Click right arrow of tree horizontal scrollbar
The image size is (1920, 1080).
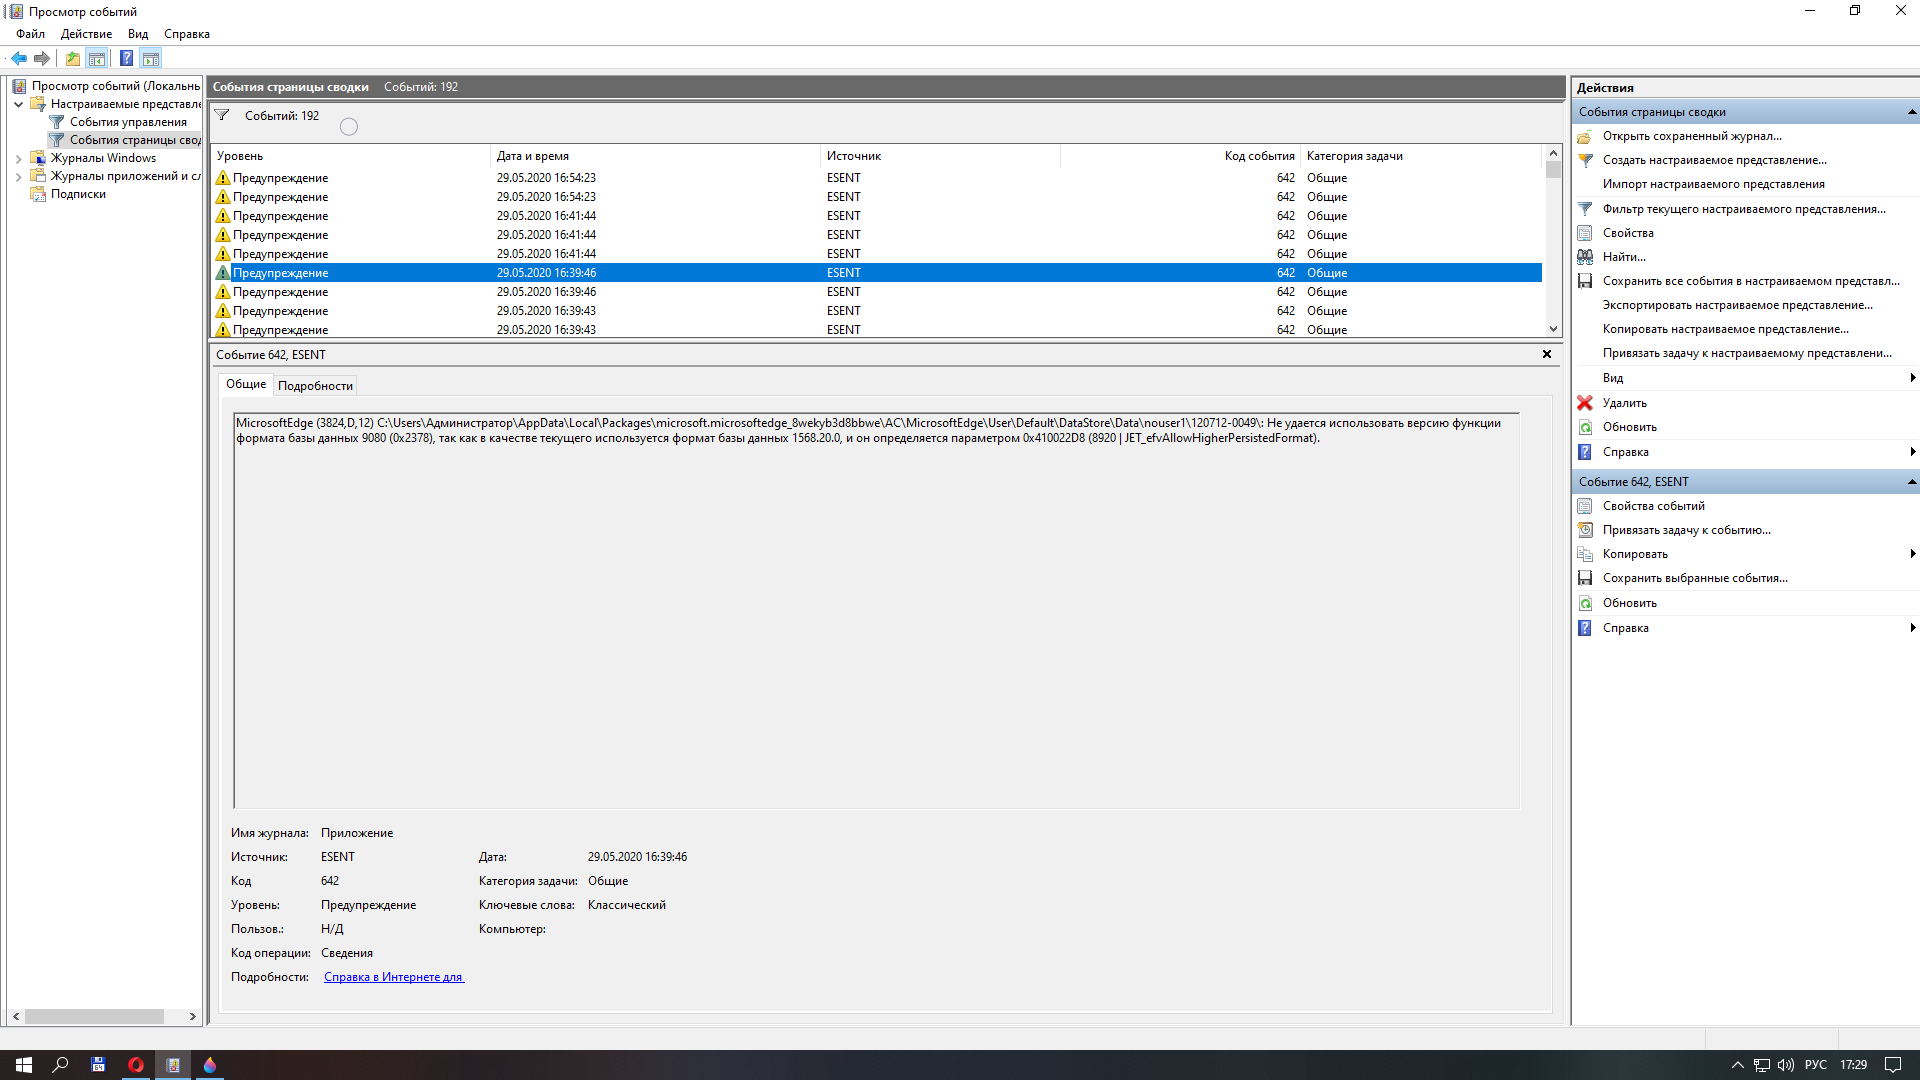coord(193,1016)
